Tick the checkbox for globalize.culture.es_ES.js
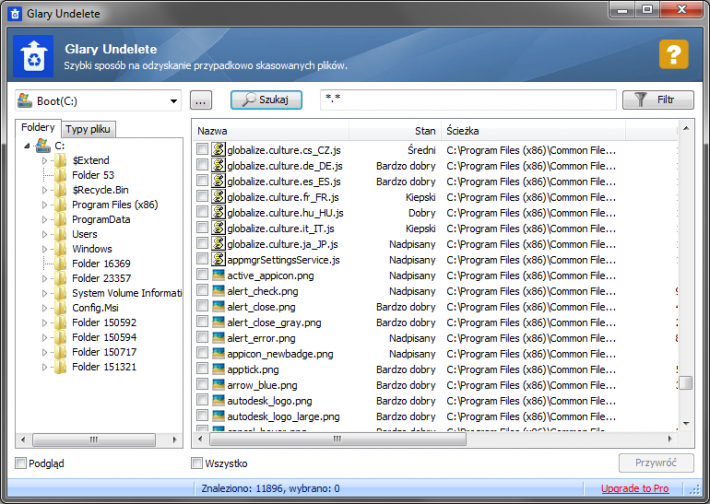Image resolution: width=710 pixels, height=504 pixels. 202,181
